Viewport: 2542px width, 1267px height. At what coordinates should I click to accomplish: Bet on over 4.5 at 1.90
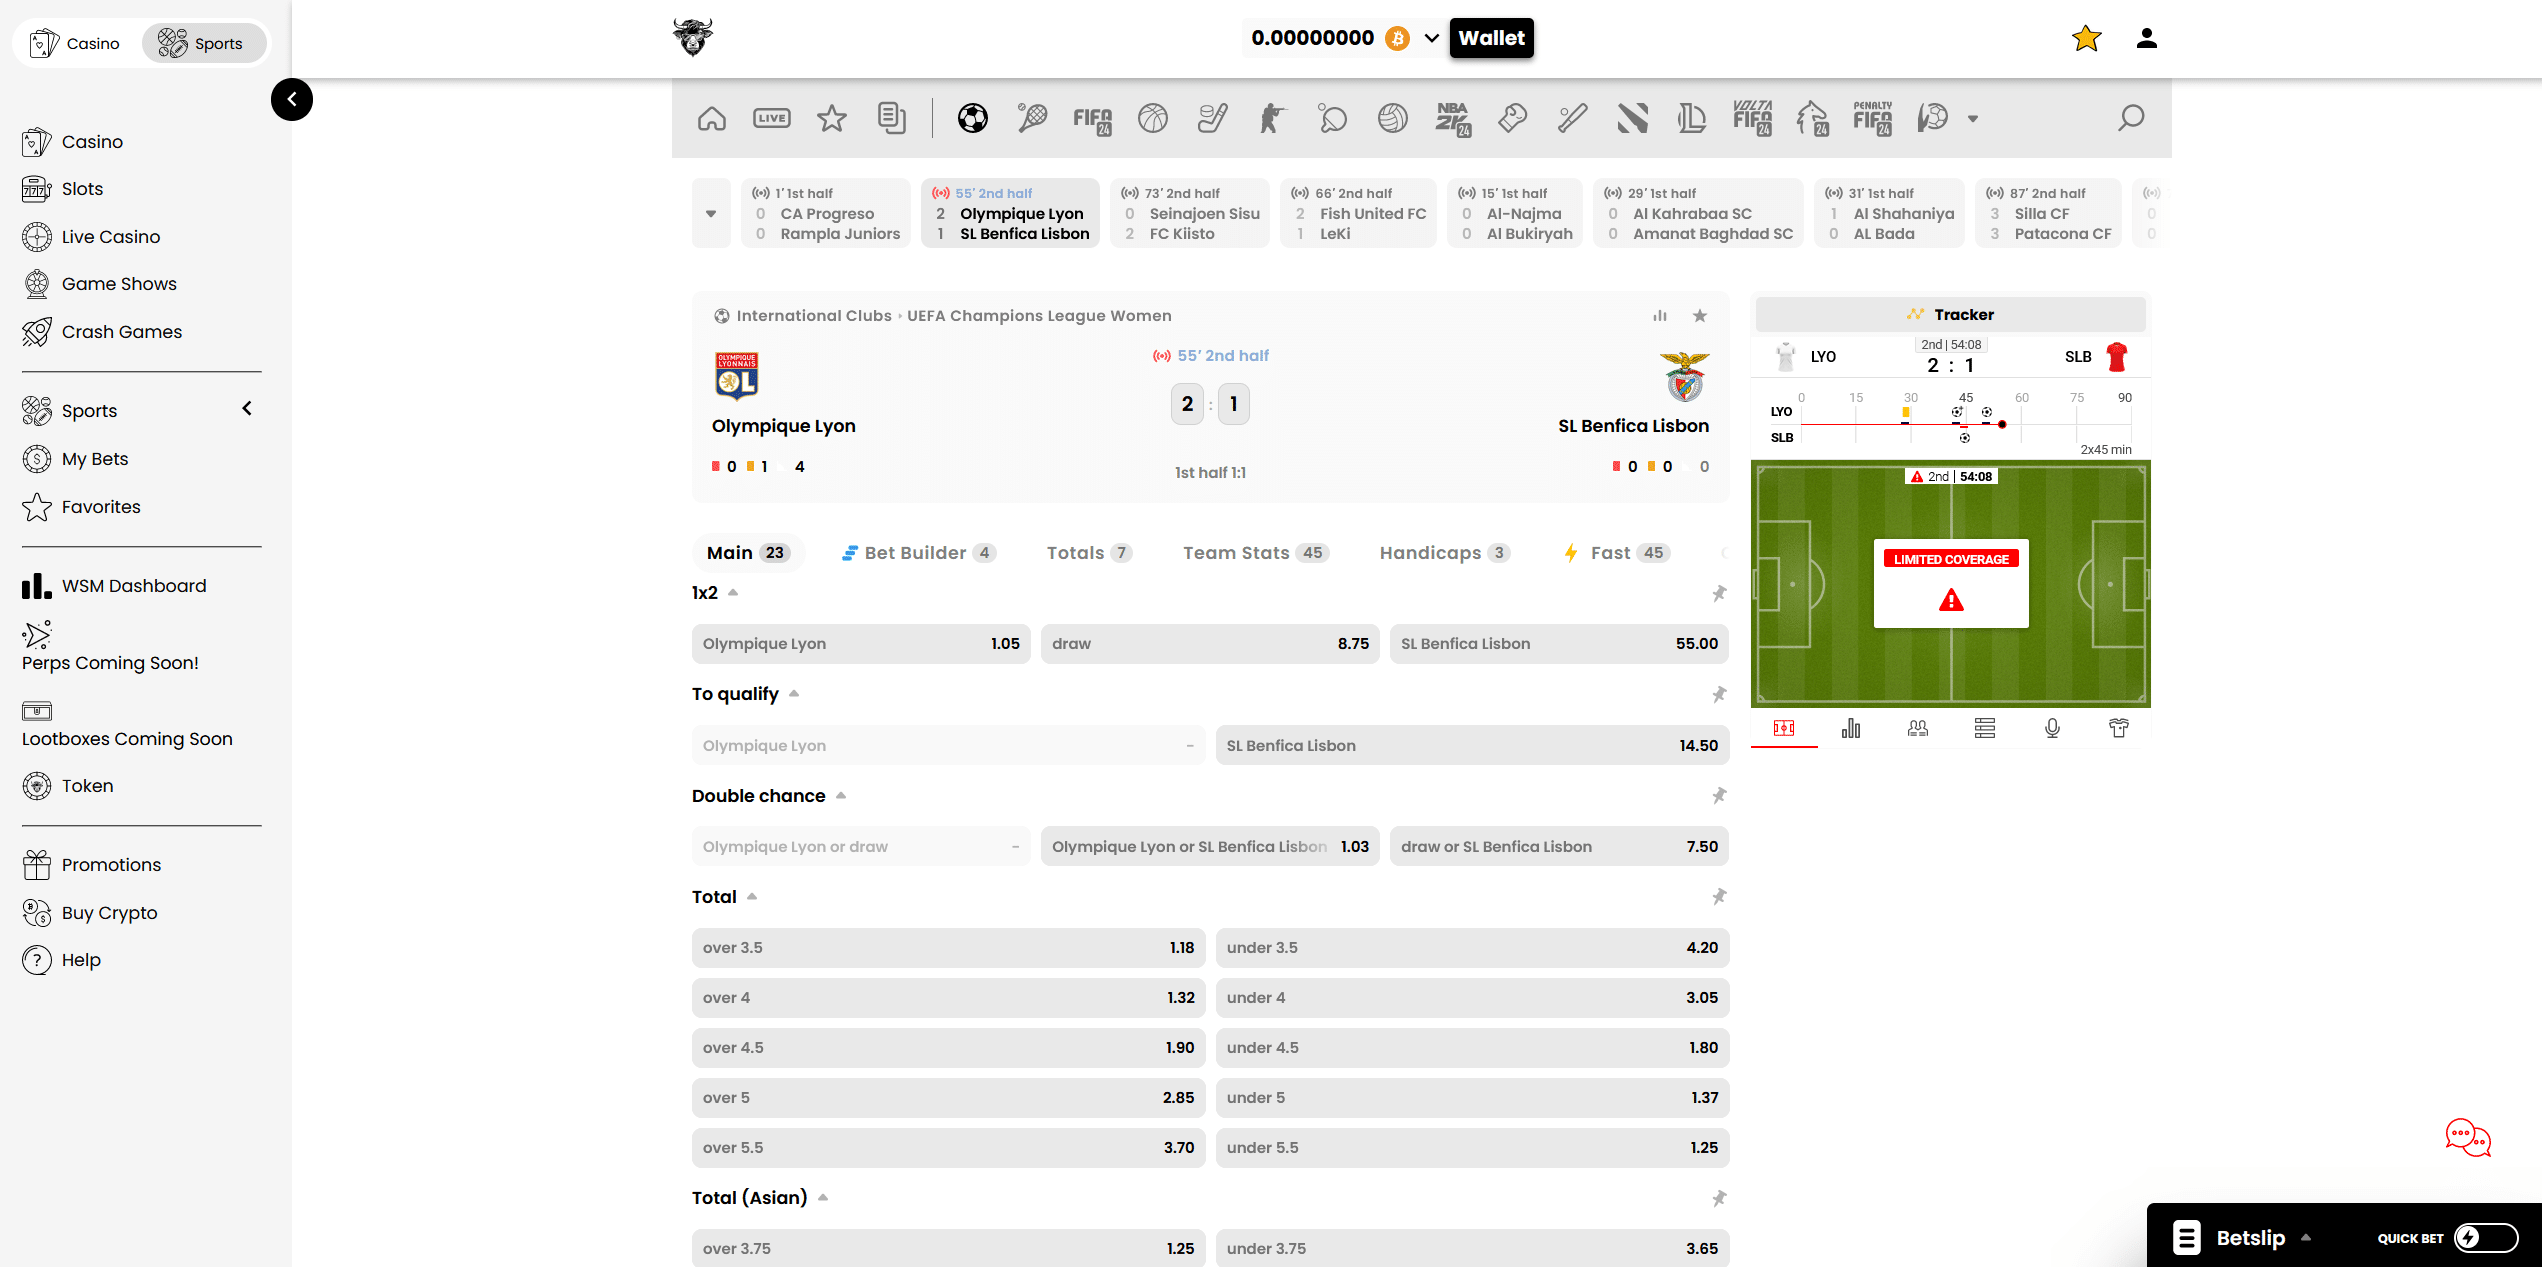948,1048
